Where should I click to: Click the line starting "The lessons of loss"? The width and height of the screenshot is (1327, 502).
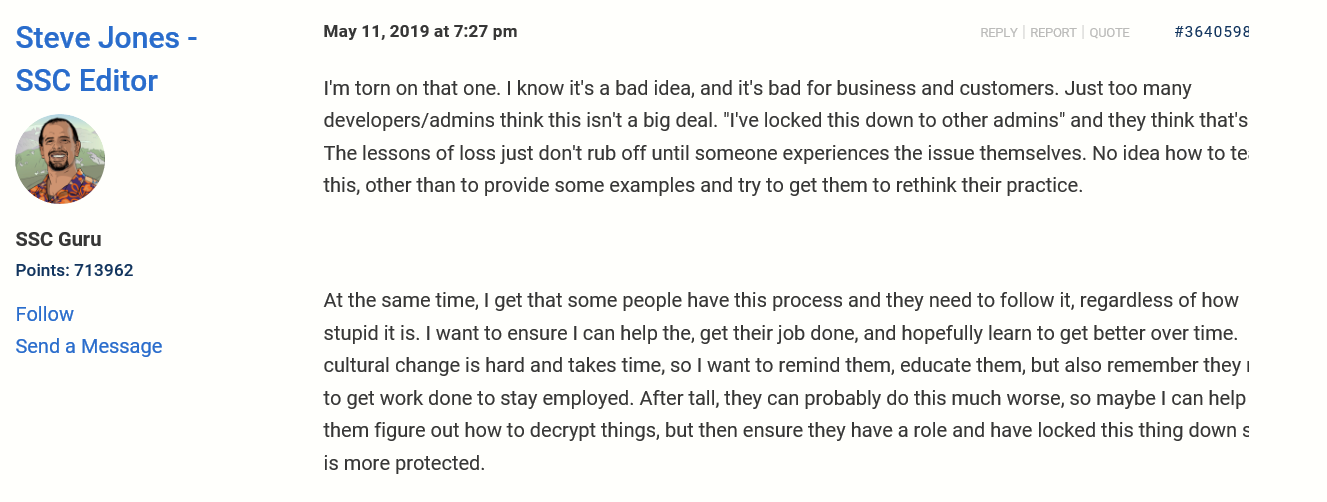tap(785, 153)
